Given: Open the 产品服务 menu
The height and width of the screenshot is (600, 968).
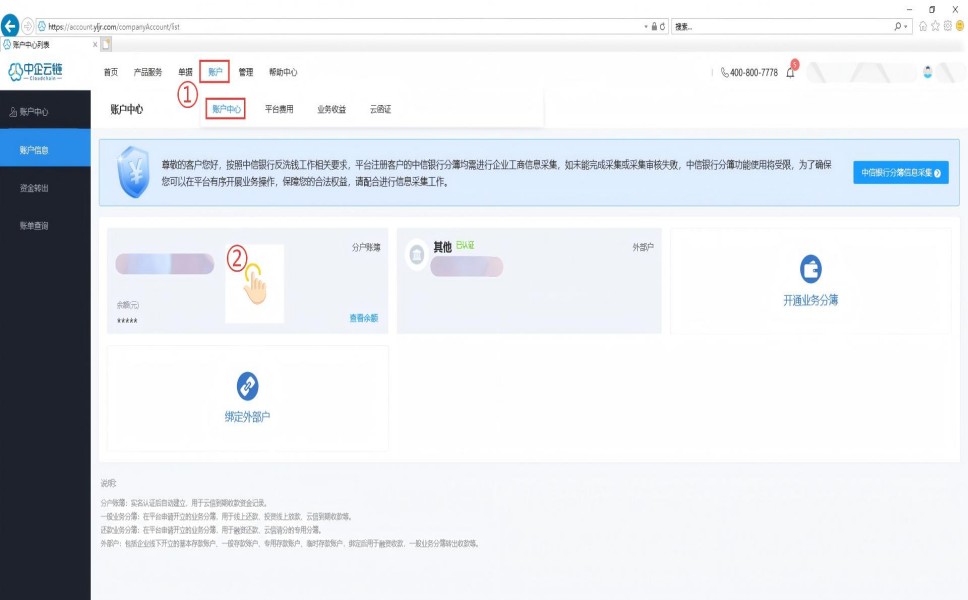Looking at the screenshot, I should tap(148, 72).
